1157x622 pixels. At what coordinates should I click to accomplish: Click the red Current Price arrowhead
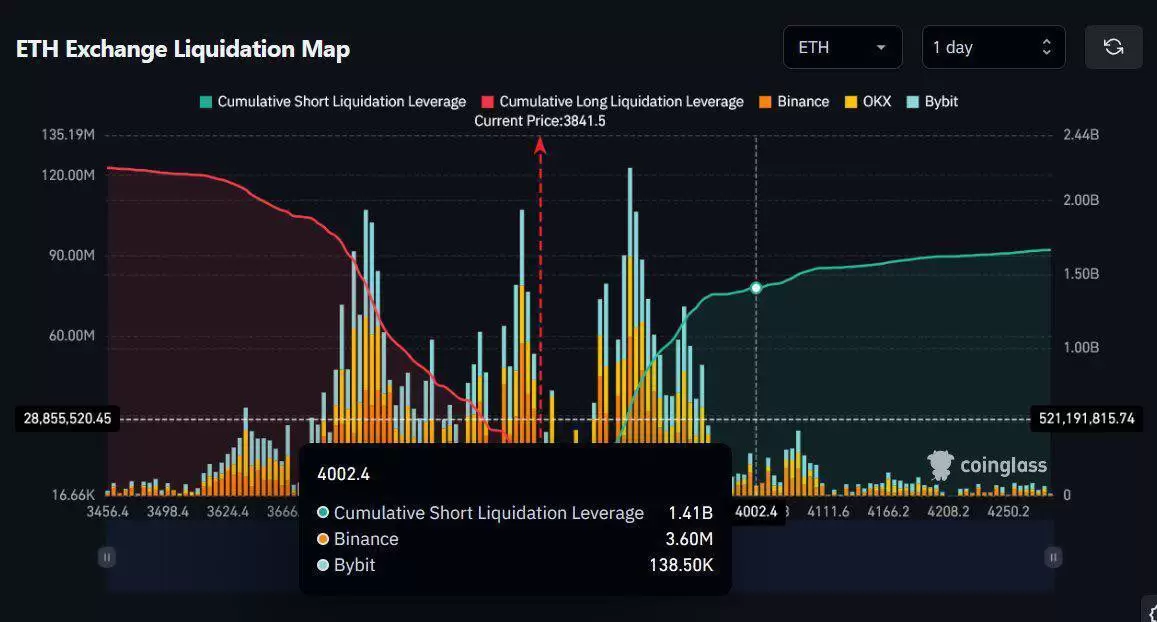click(540, 145)
